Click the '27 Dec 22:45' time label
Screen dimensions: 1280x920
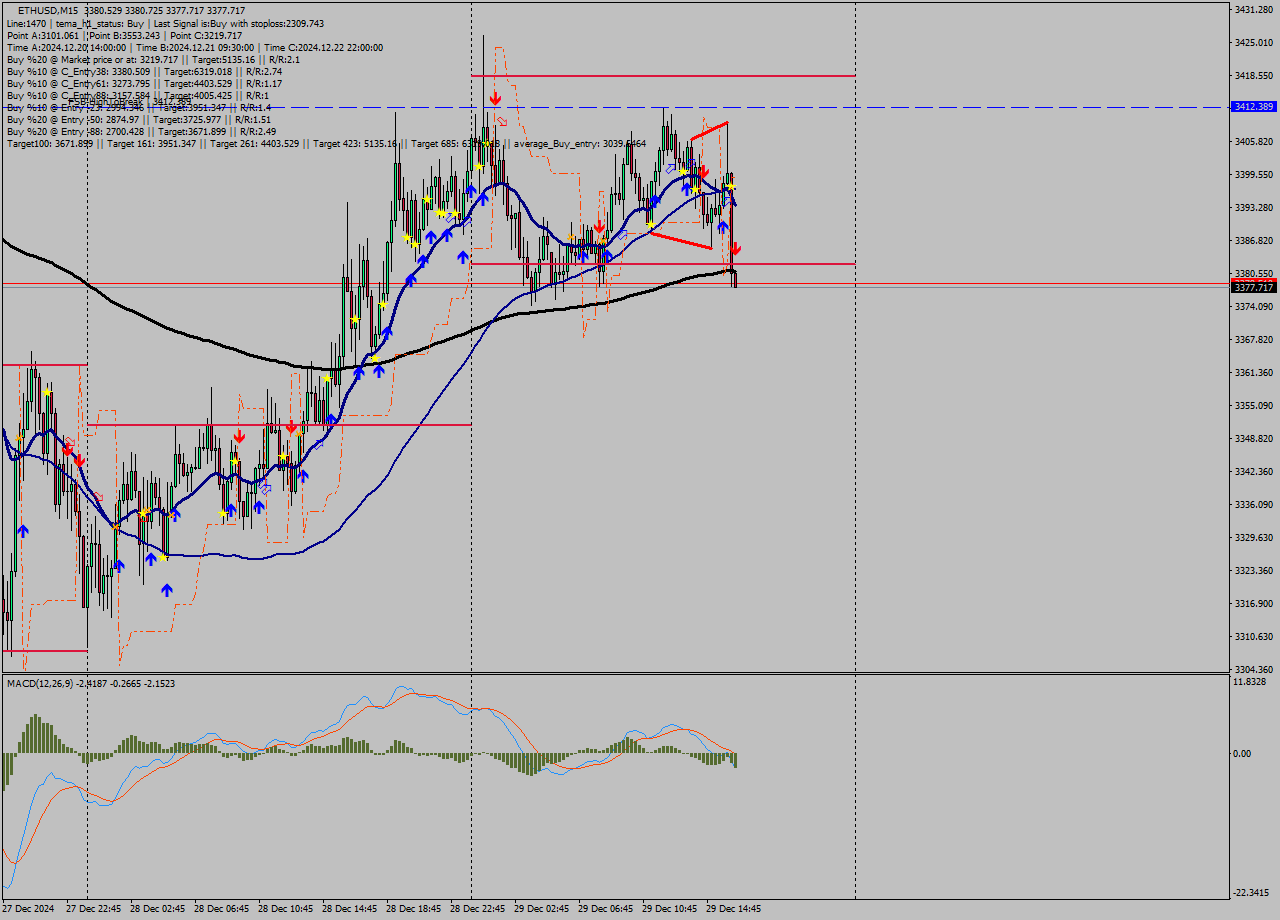(93, 909)
